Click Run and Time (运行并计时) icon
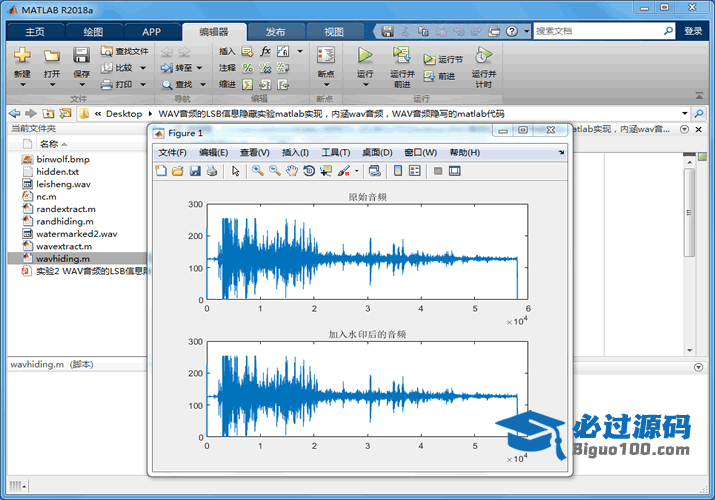The width and height of the screenshot is (715, 500). click(483, 55)
